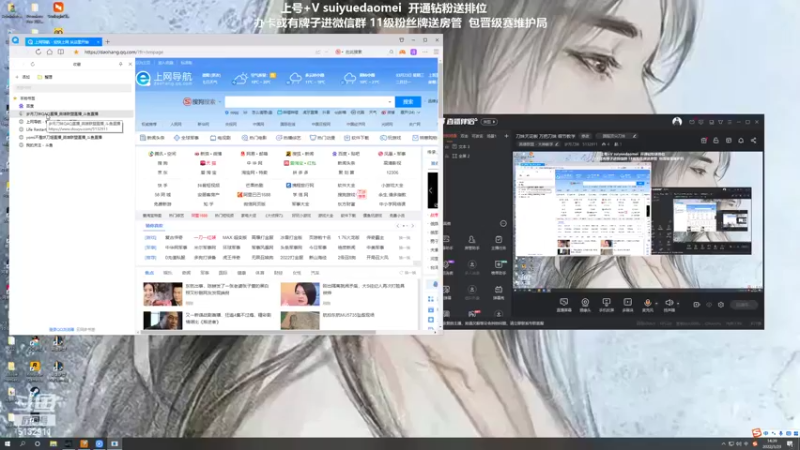Toggle the 麦克风 microphone icon
Viewport: 800px width, 450px height.
tap(647, 305)
